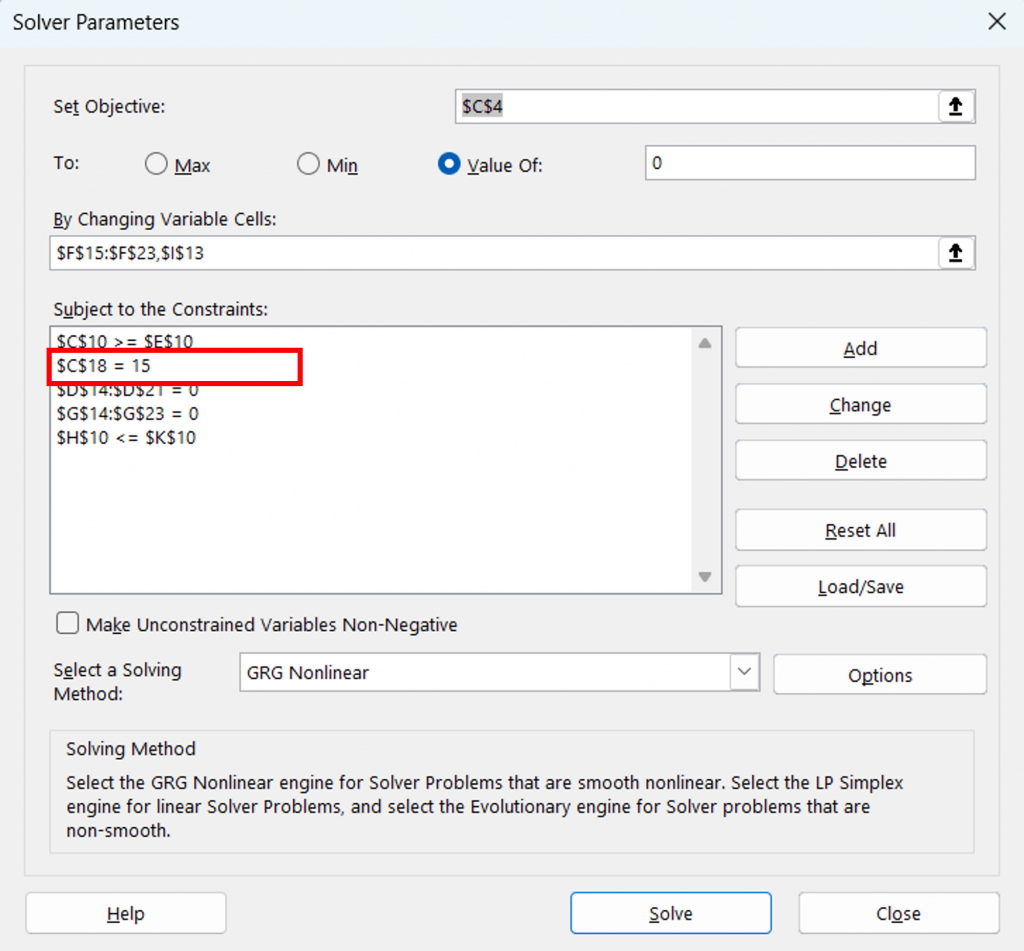Viewport: 1024px width, 951px height.
Task: Select the Max radio button
Action: 156,164
